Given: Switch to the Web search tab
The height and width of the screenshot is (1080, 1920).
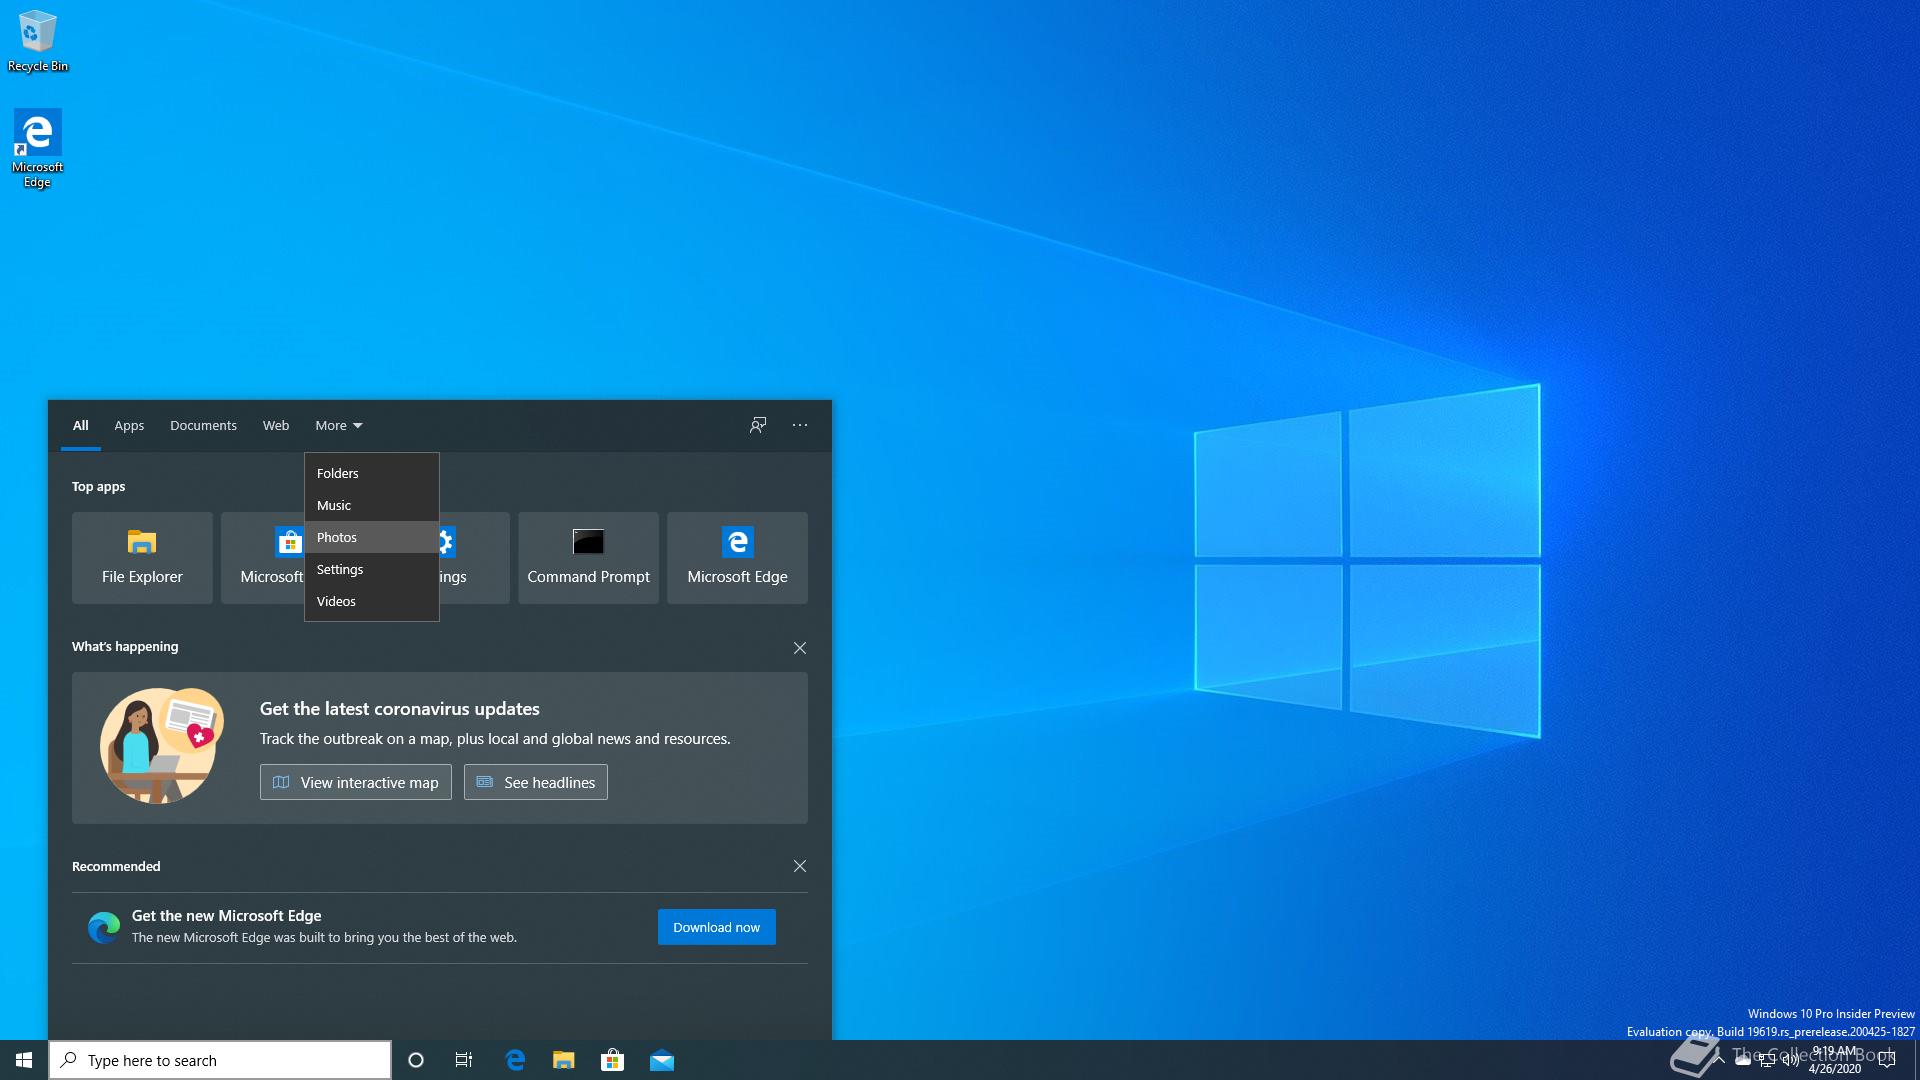Looking at the screenshot, I should [276, 425].
